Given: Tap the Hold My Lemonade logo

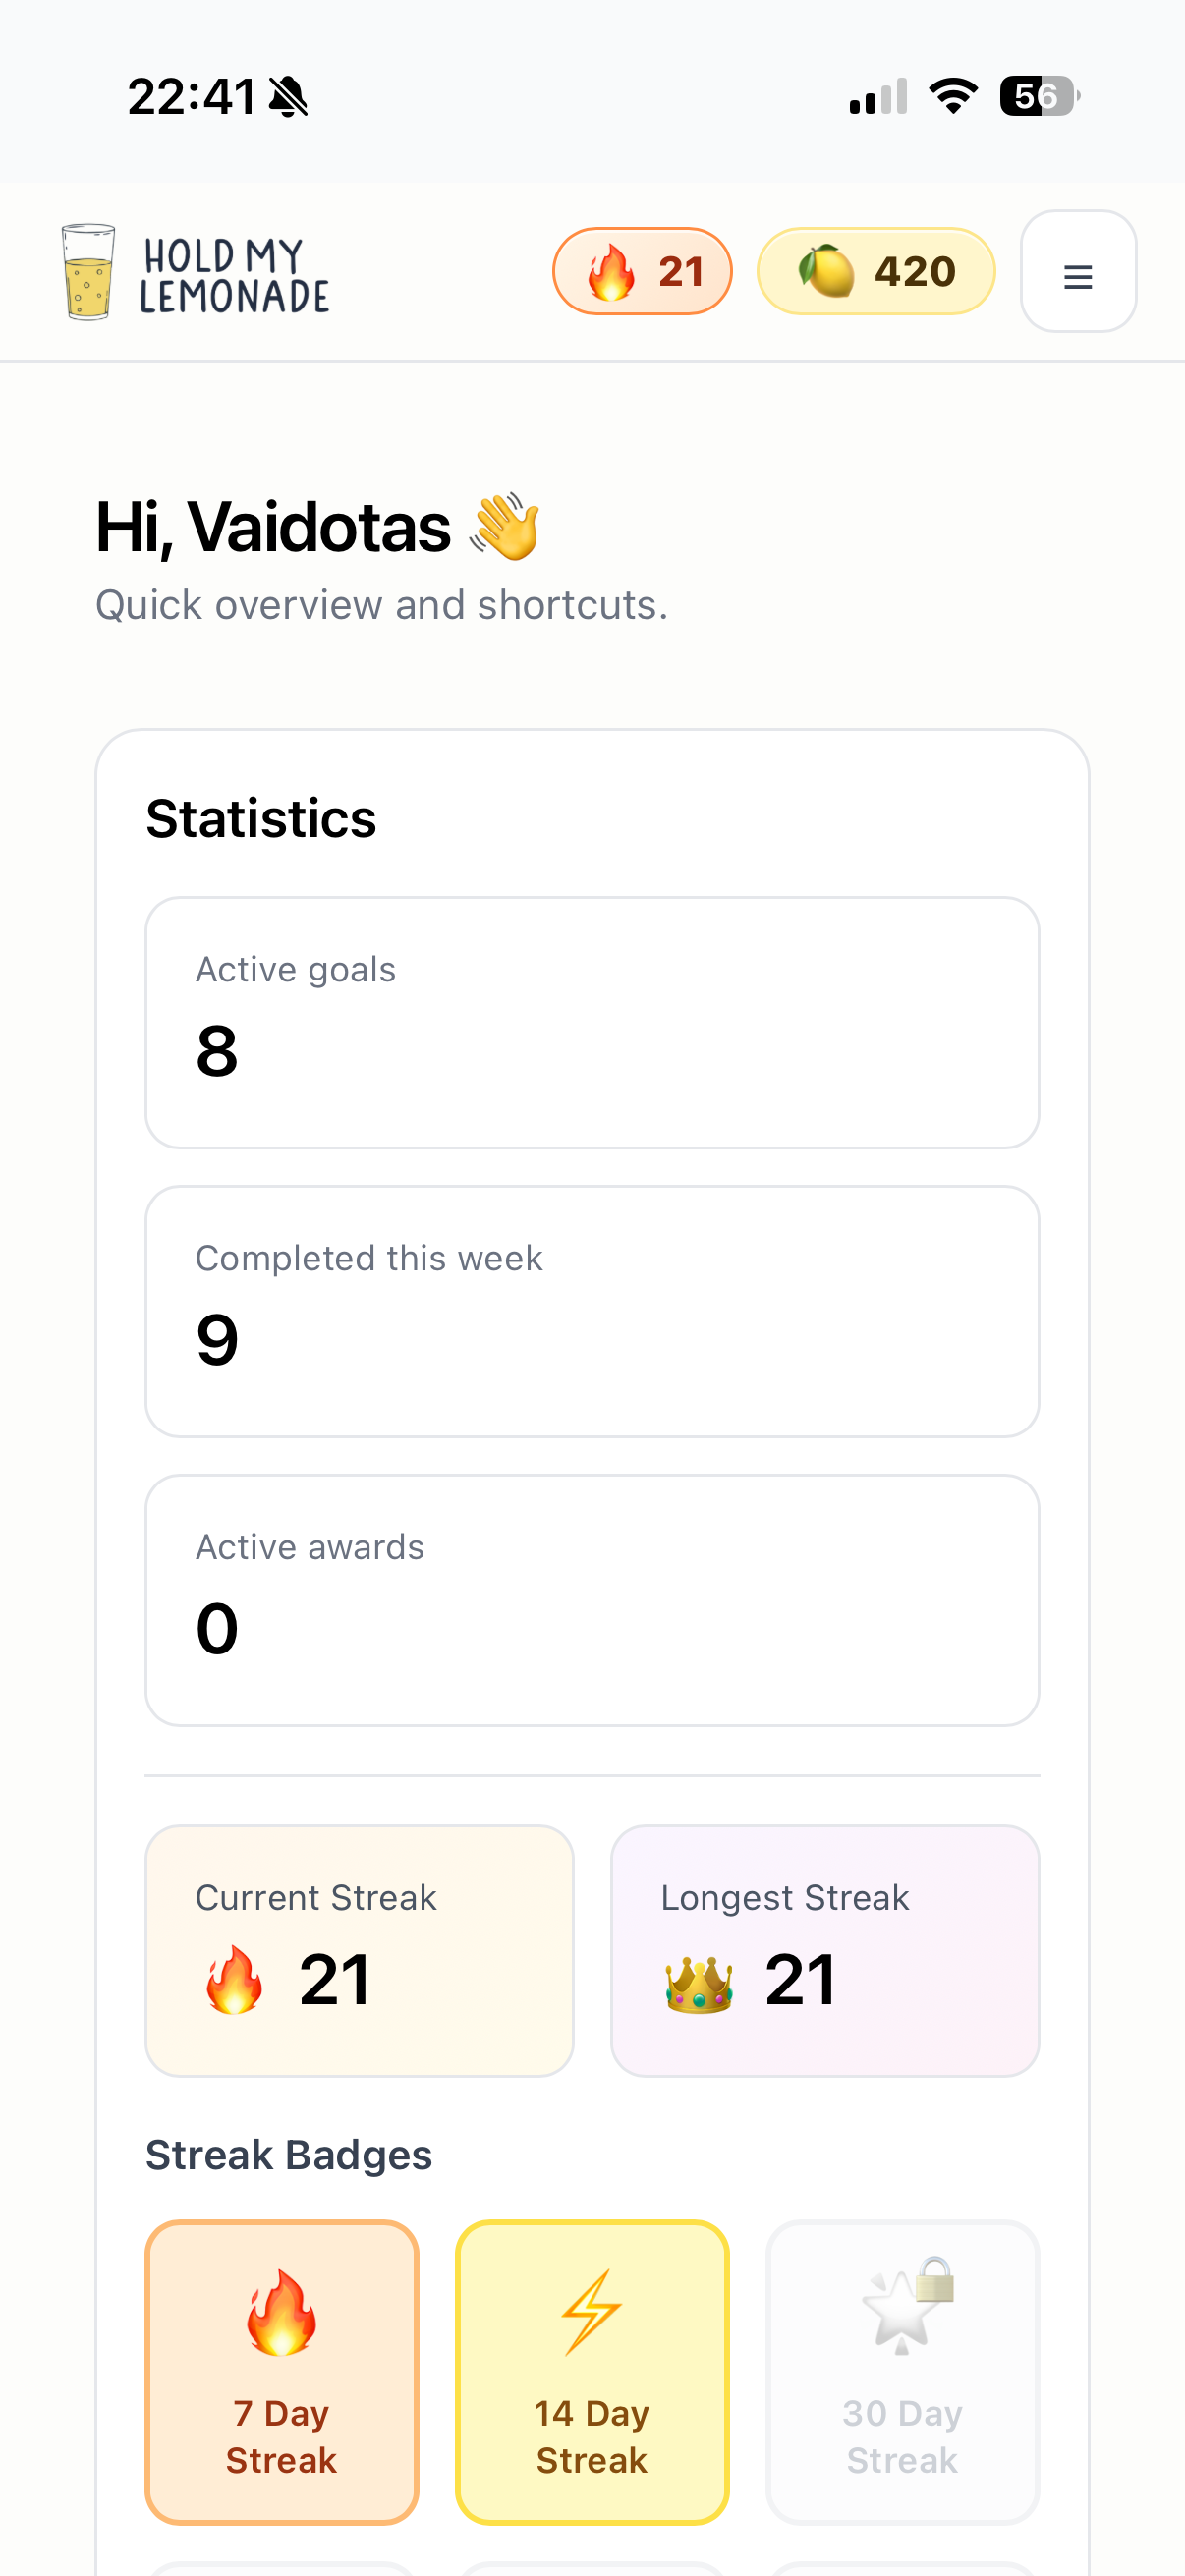Looking at the screenshot, I should [x=195, y=272].
